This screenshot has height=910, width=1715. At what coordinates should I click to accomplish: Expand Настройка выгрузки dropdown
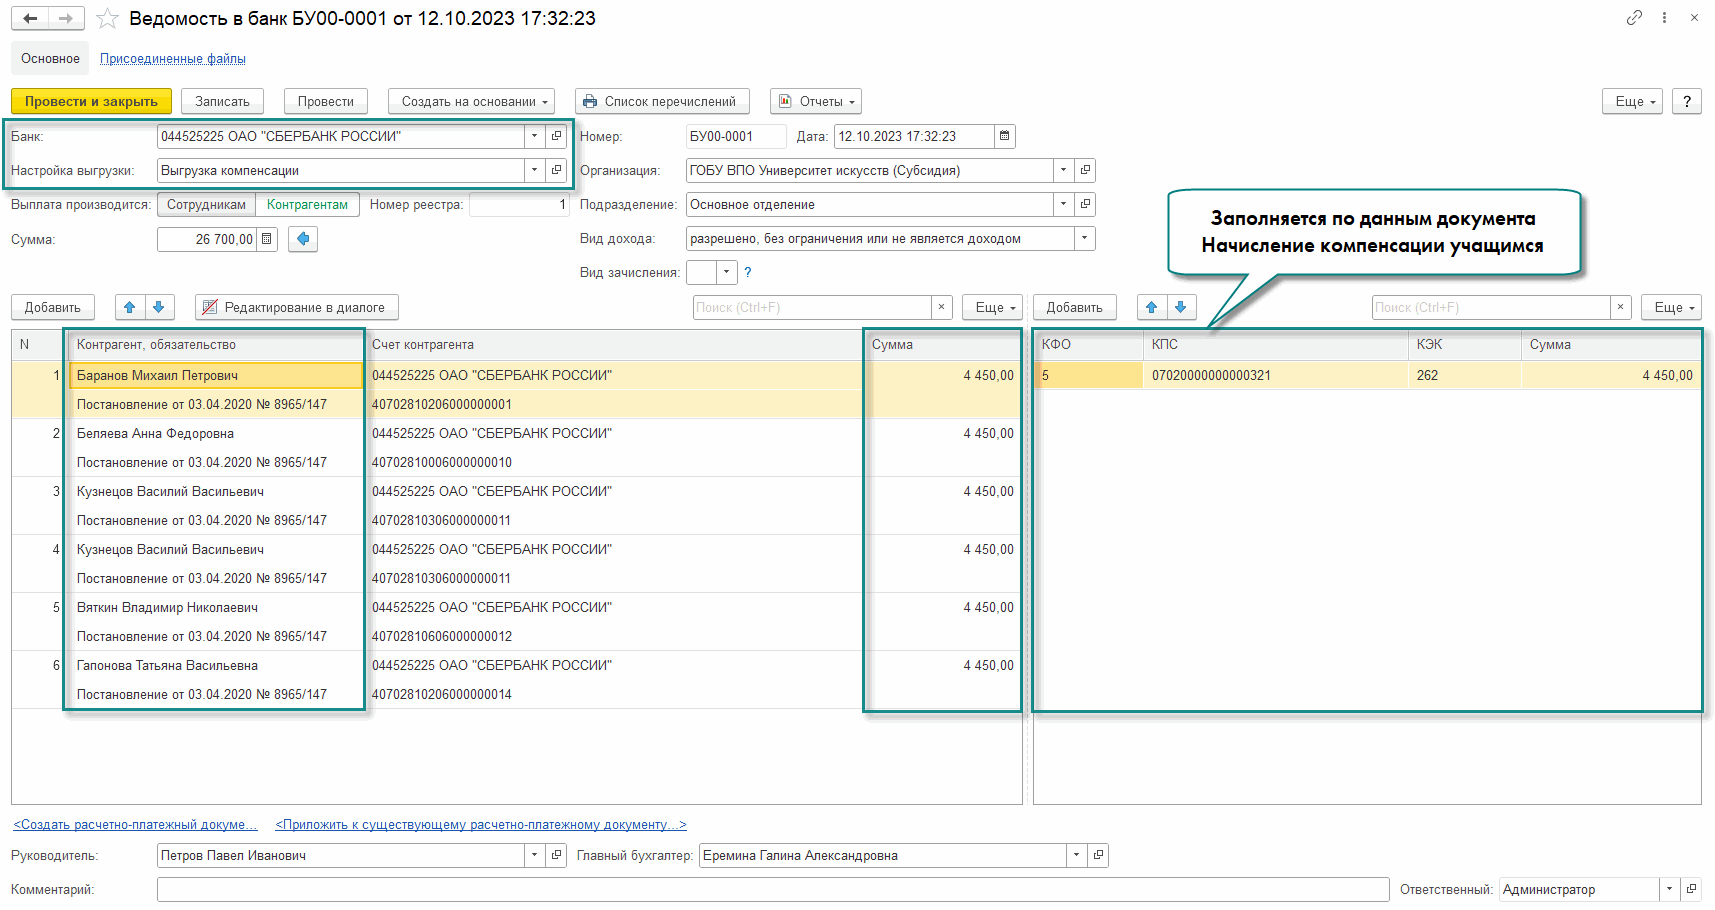(535, 170)
